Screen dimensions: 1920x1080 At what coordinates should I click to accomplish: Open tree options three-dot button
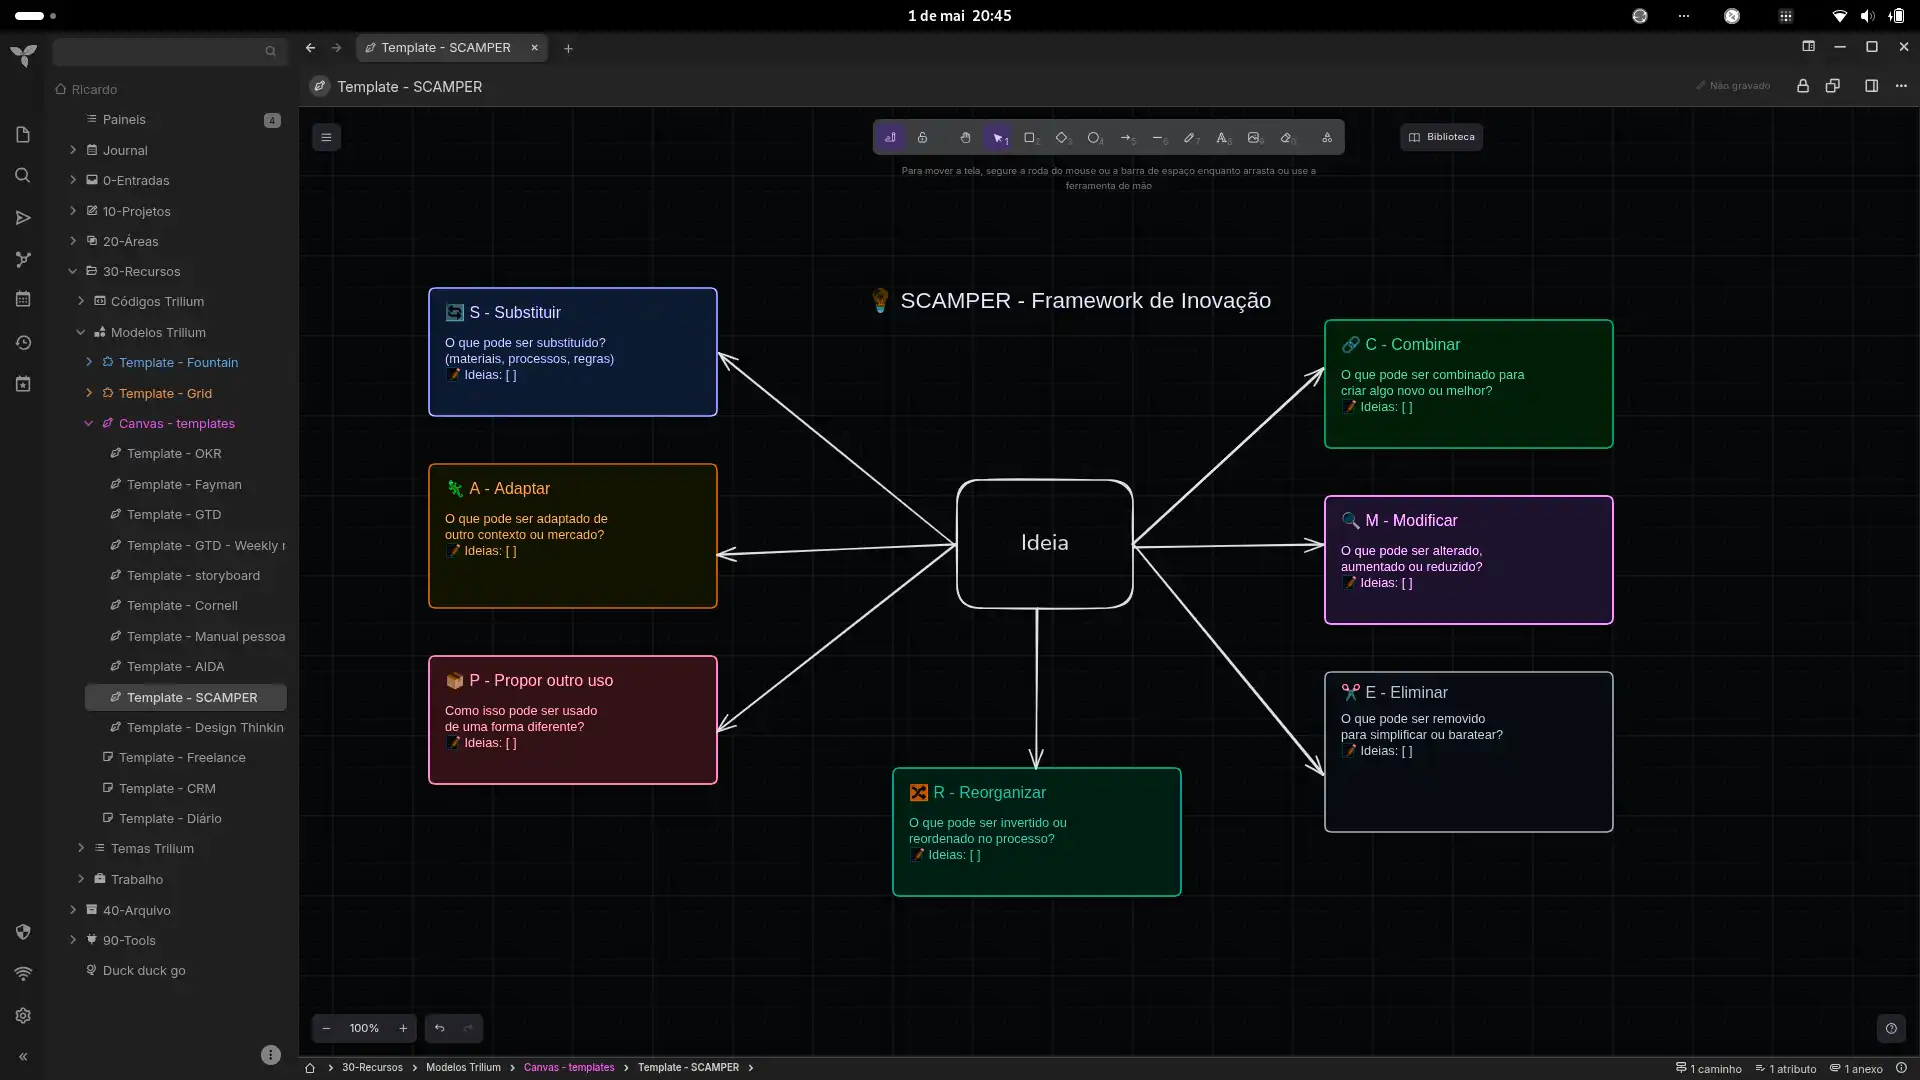click(270, 1055)
